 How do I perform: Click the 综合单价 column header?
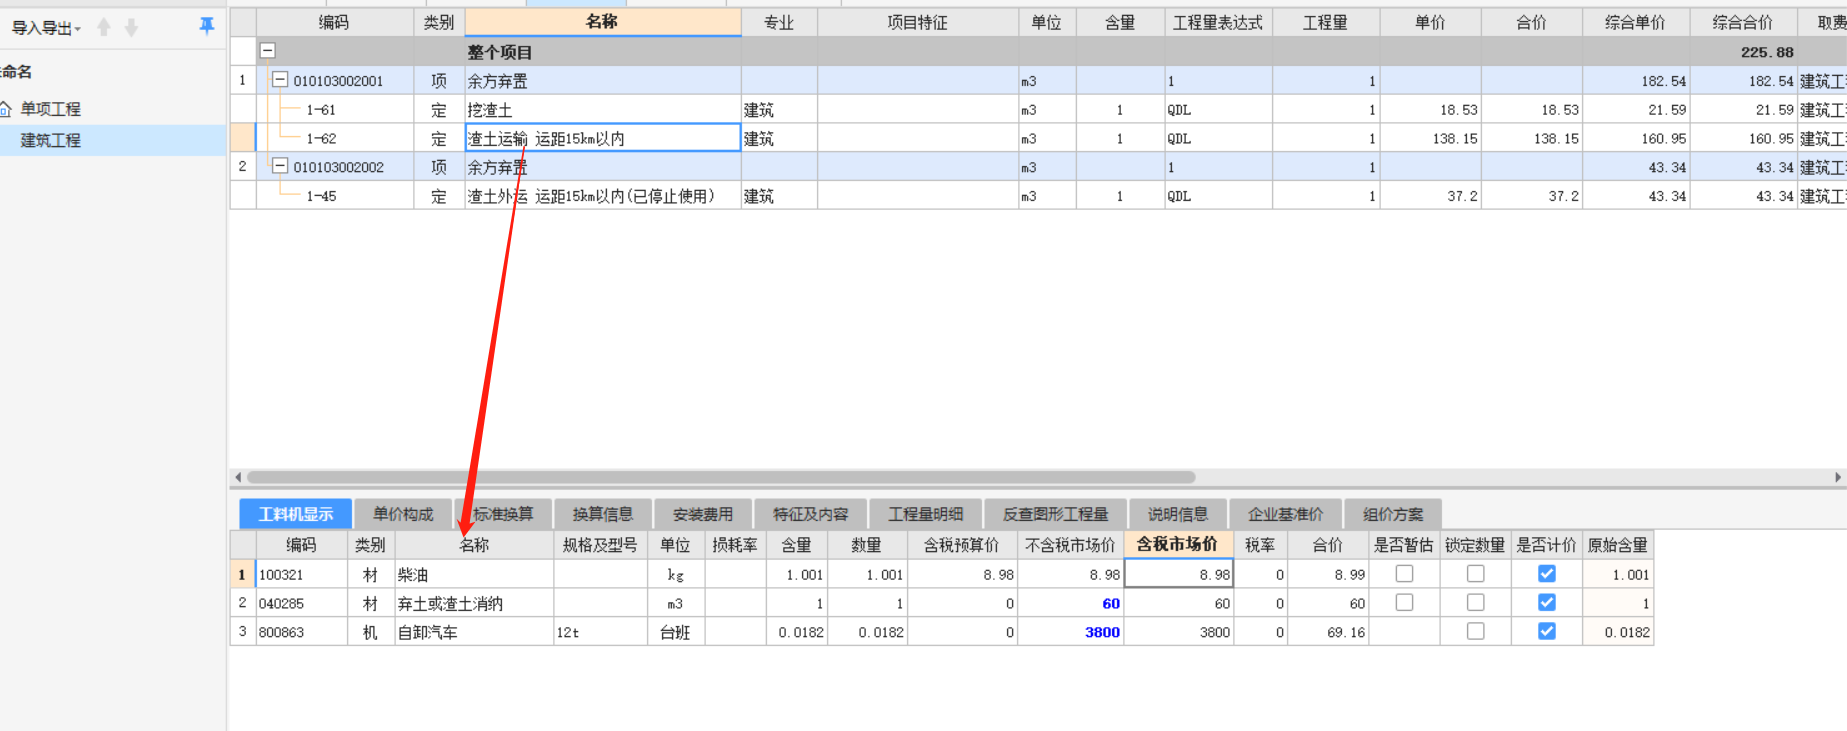pos(1635,22)
